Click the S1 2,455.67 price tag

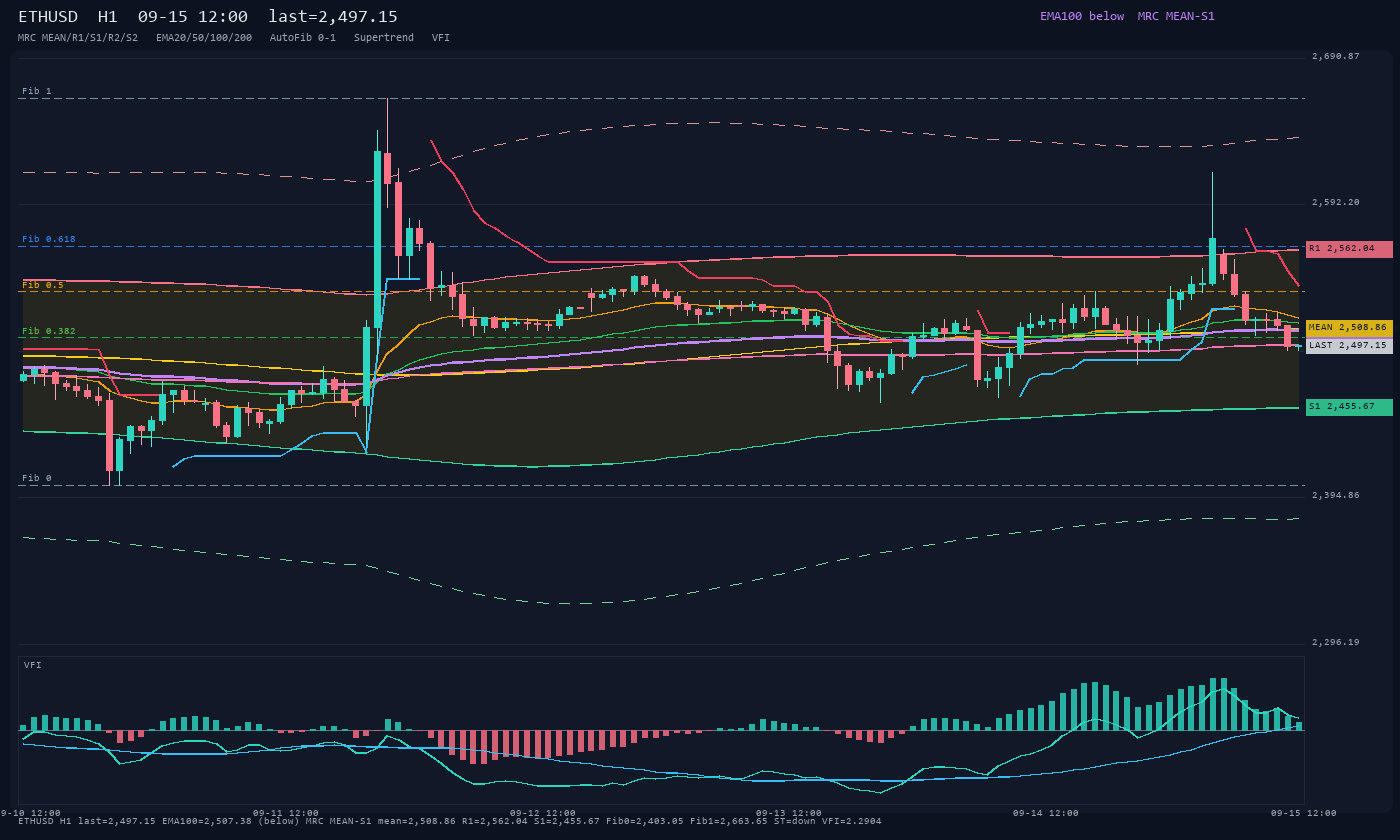1349,407
